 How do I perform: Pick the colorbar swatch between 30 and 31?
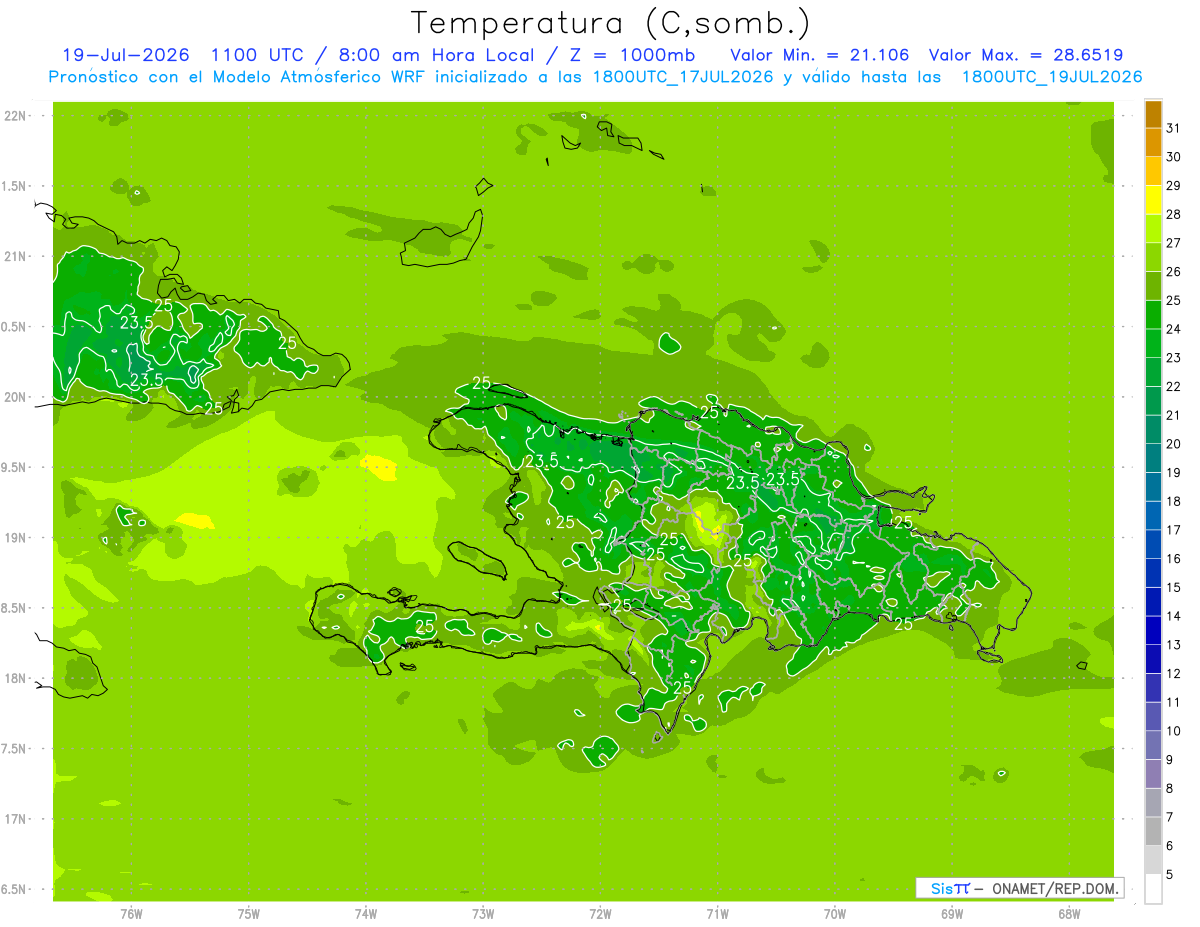(x=1153, y=143)
